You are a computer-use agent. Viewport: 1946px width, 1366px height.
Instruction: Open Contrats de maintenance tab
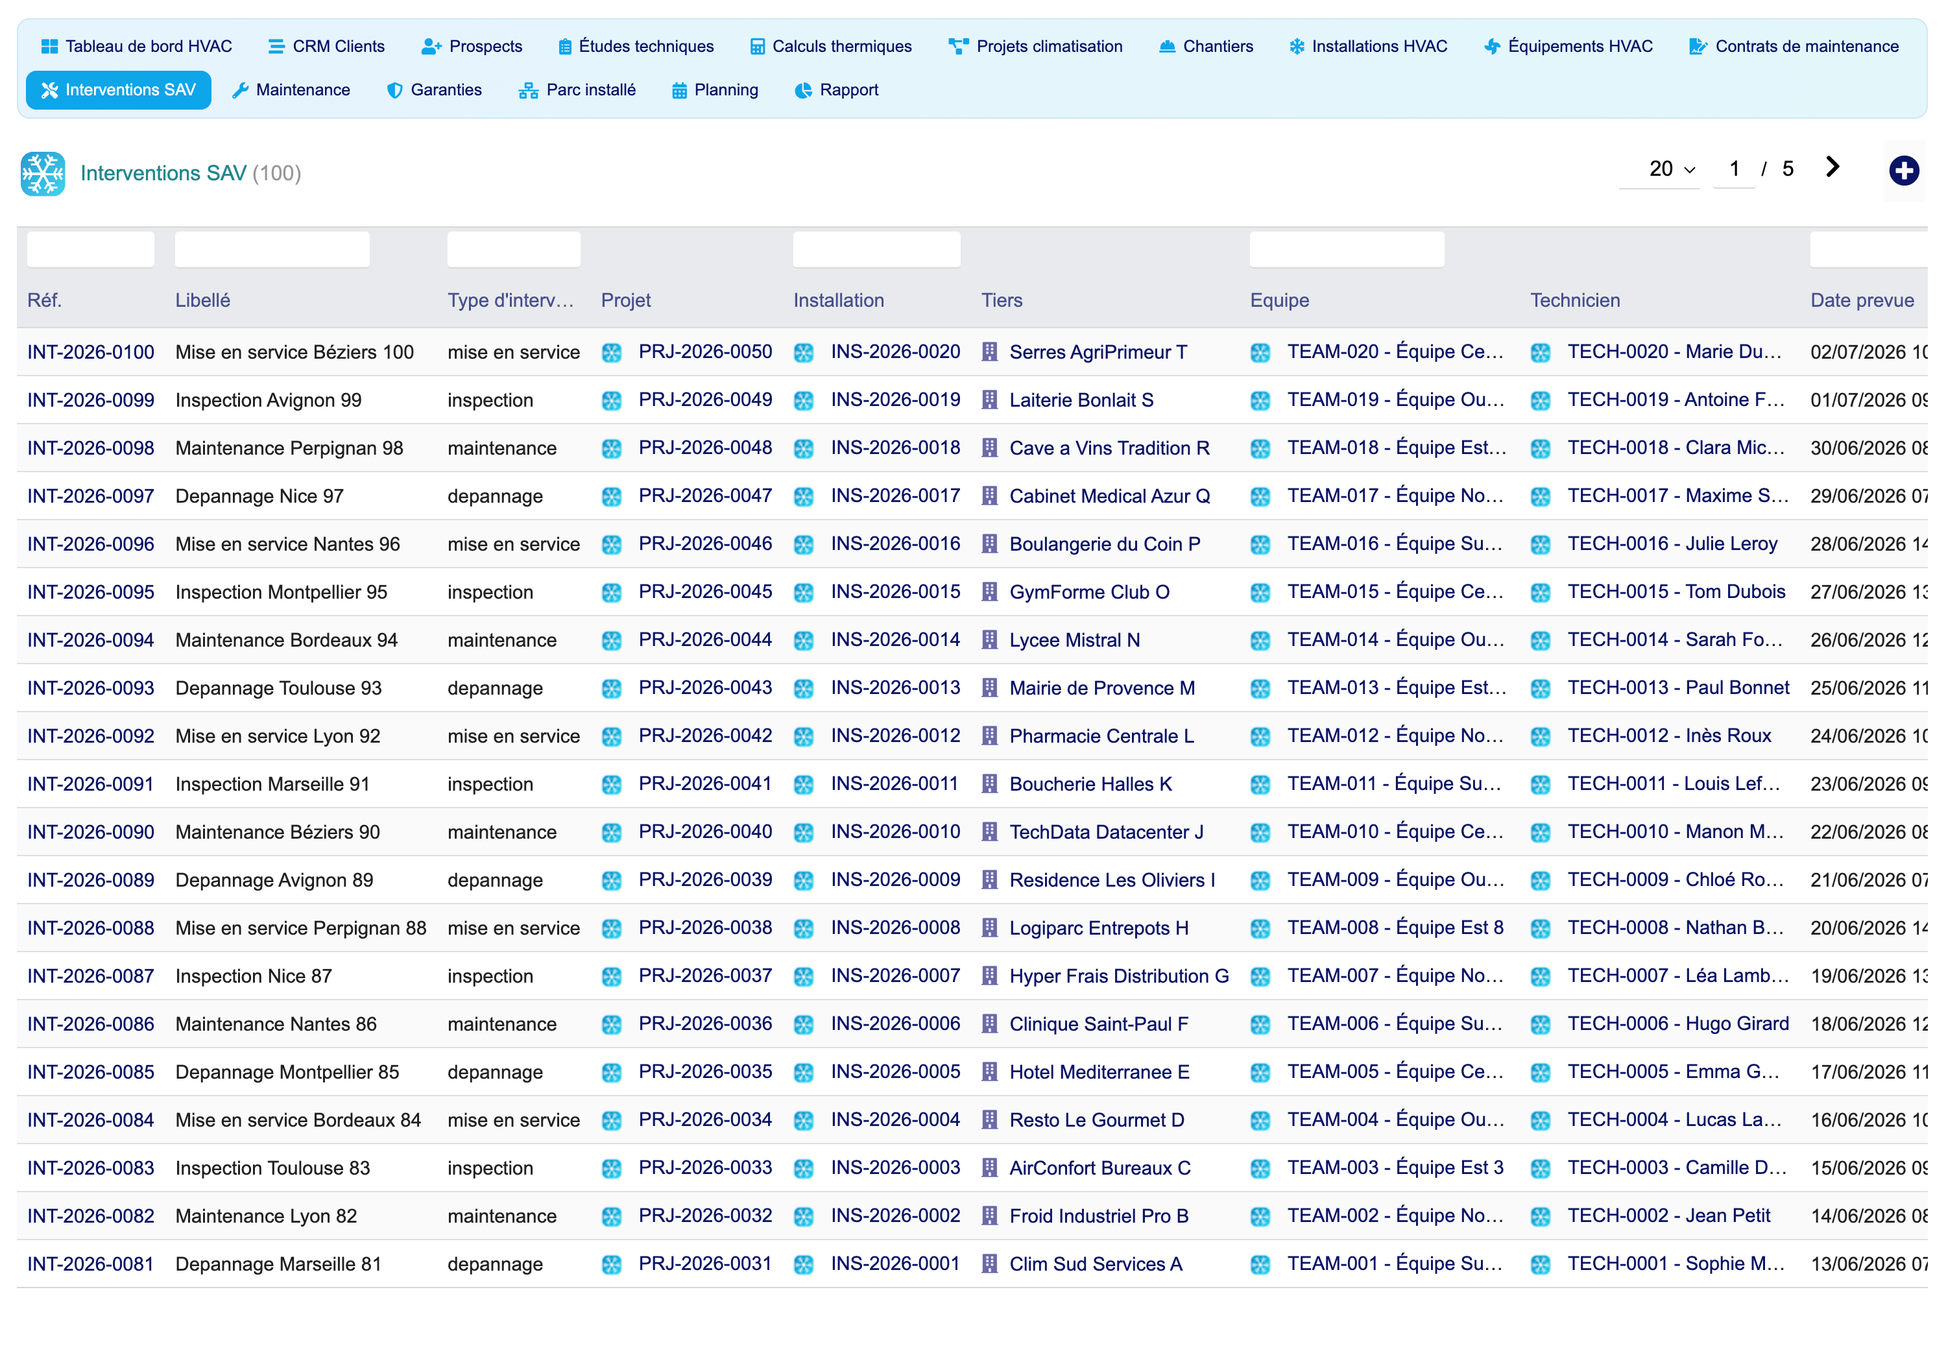click(1794, 46)
